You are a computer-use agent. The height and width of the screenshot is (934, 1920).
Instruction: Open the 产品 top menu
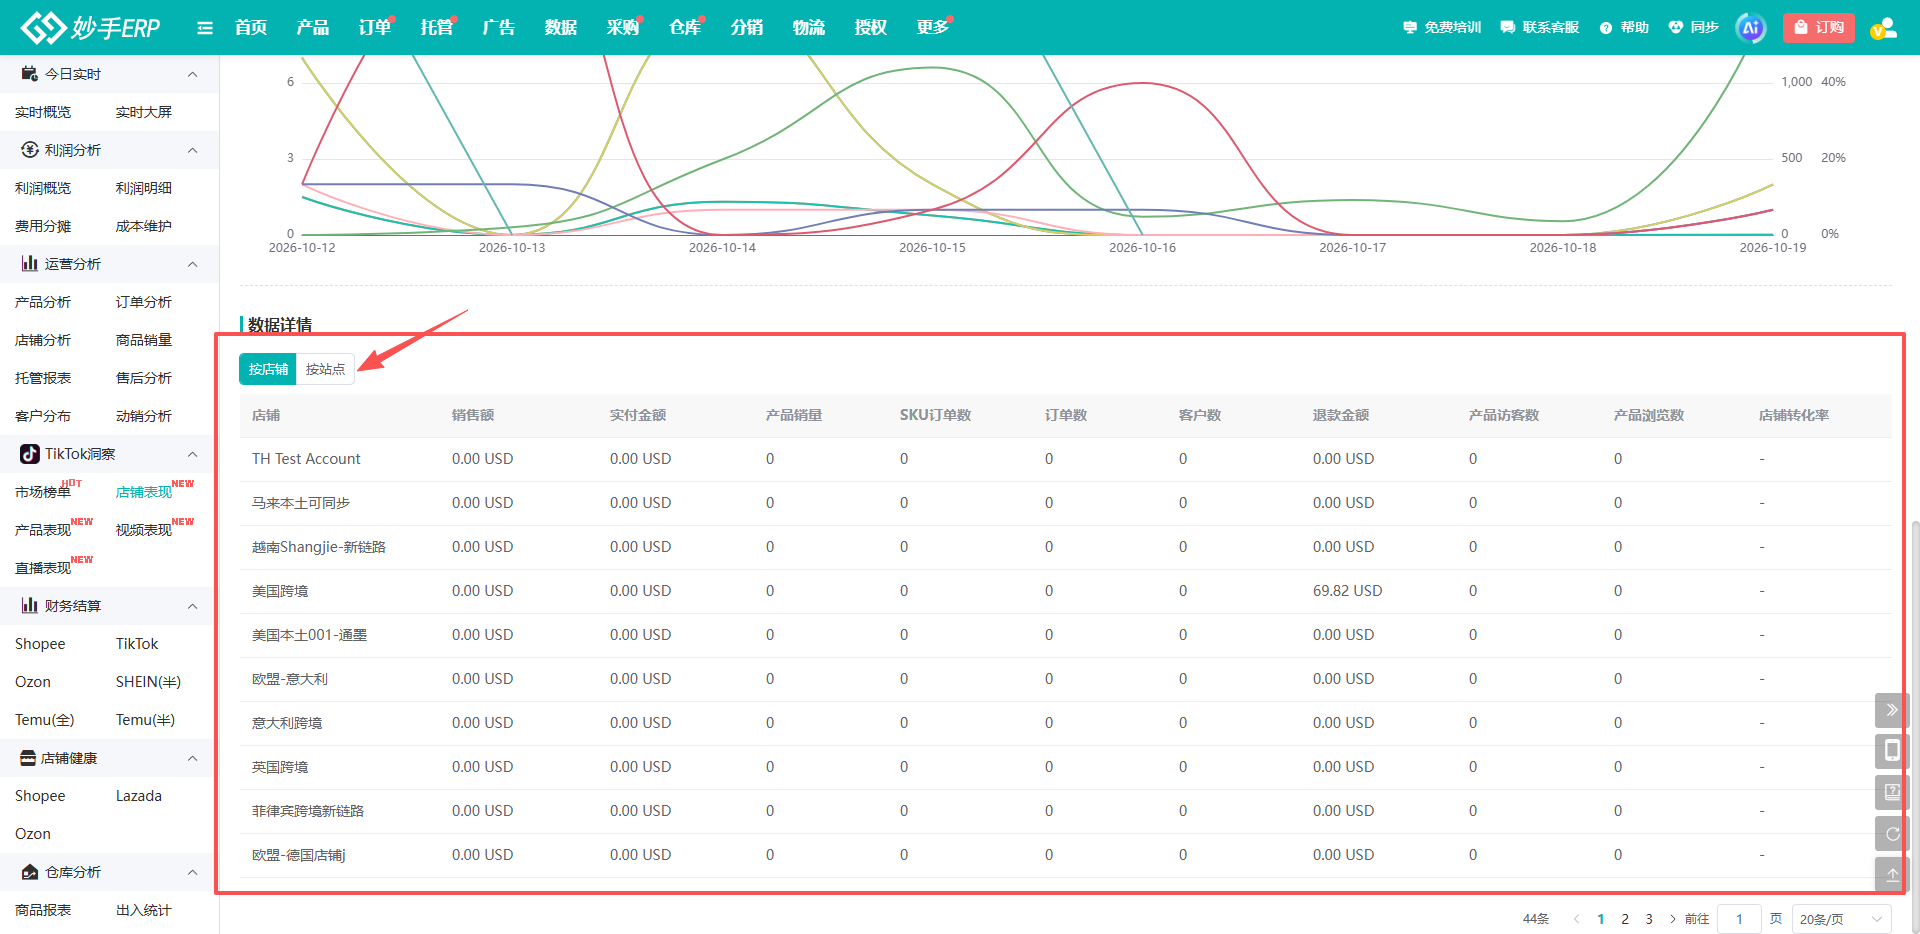[x=313, y=28]
